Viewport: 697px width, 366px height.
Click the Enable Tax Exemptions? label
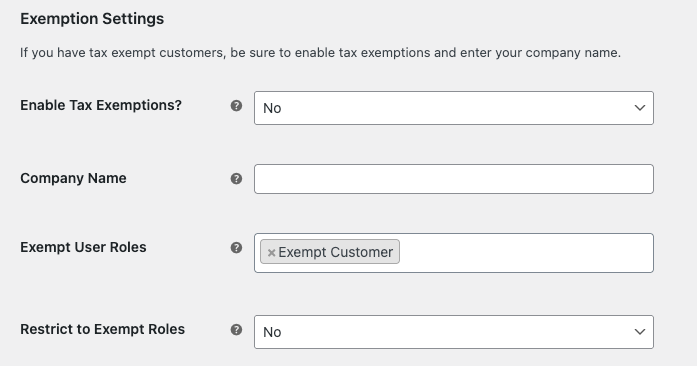(x=101, y=105)
